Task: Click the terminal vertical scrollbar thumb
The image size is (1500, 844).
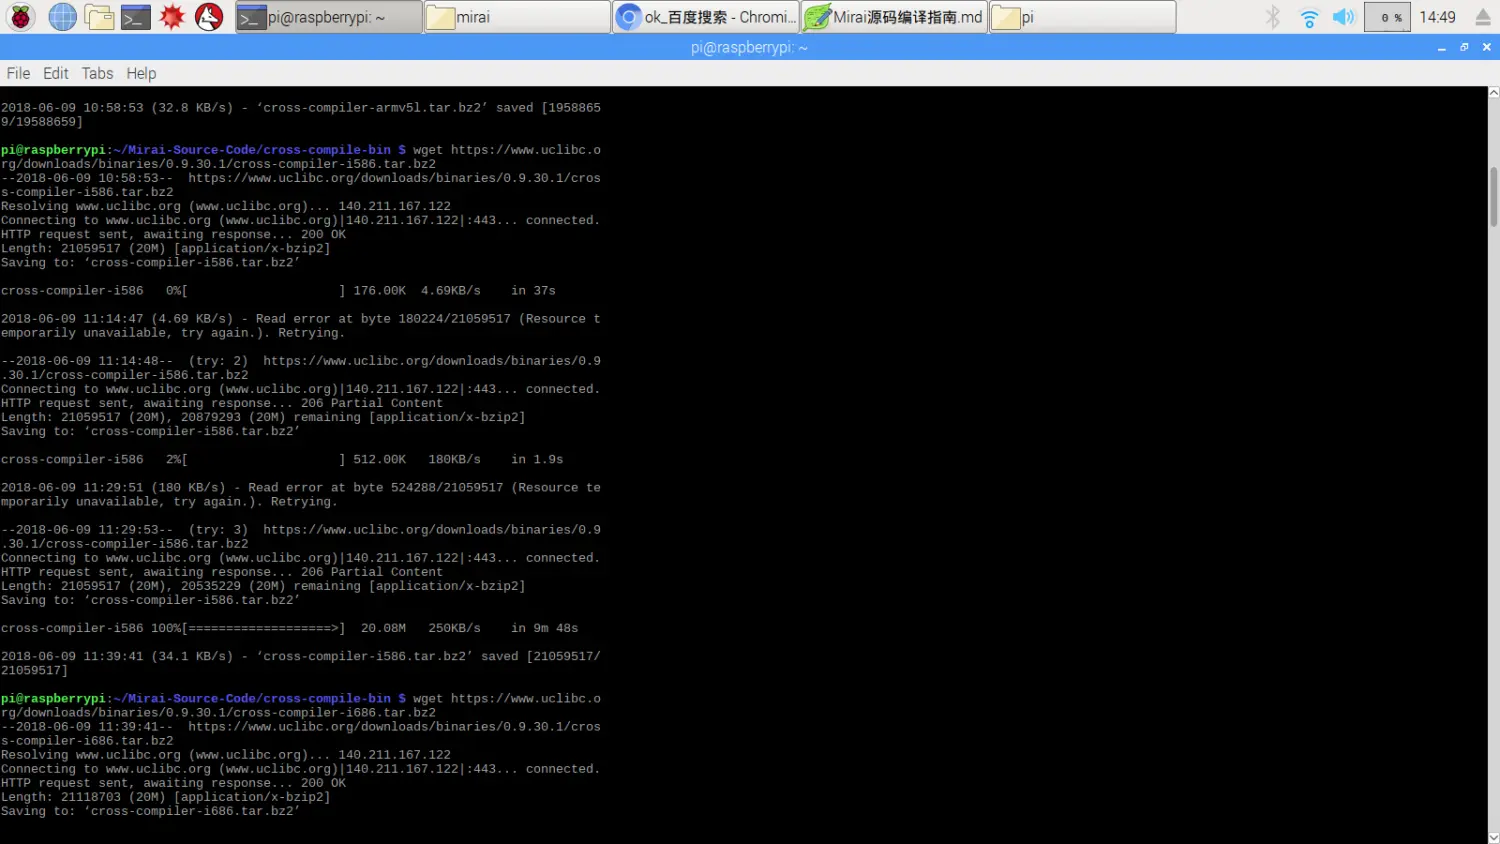Action: tap(1494, 197)
